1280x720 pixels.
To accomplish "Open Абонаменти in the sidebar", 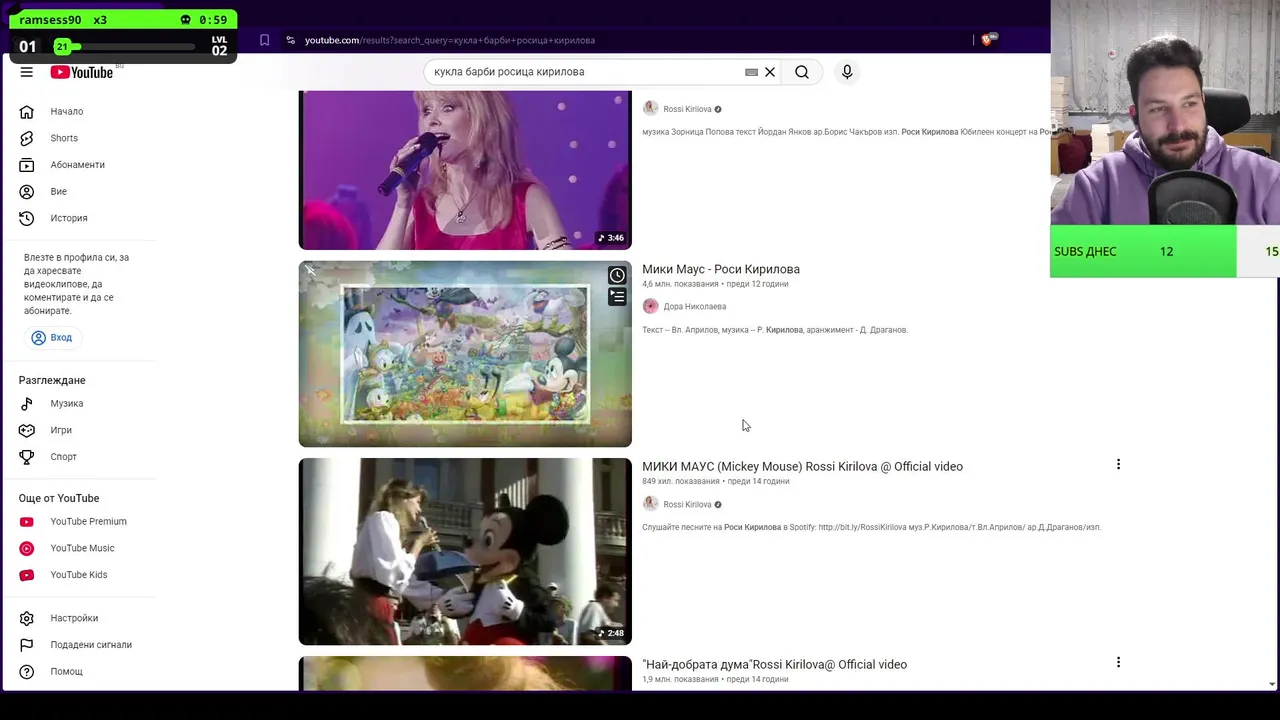I will [78, 164].
